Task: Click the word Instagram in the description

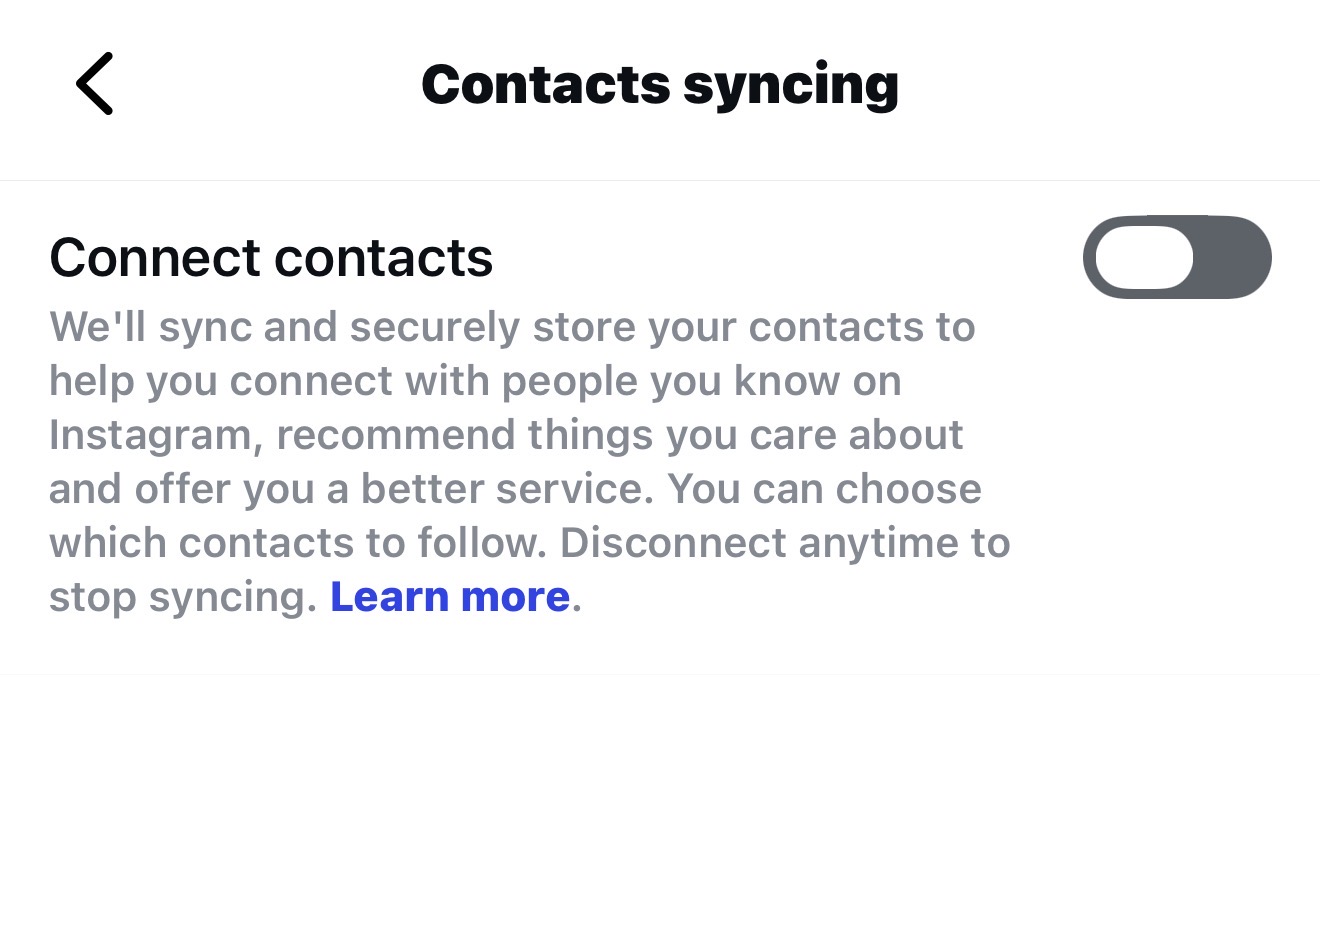Action: pyautogui.click(x=155, y=435)
